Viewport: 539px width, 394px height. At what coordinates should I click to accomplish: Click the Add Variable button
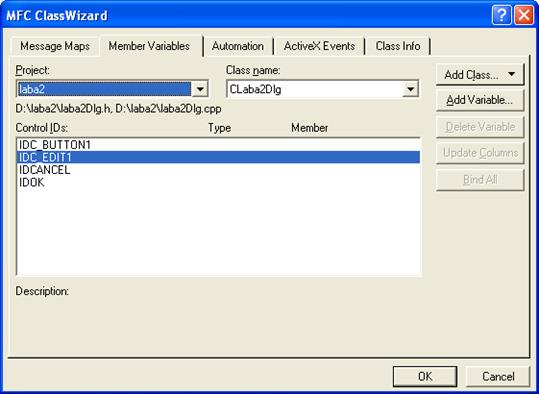480,100
